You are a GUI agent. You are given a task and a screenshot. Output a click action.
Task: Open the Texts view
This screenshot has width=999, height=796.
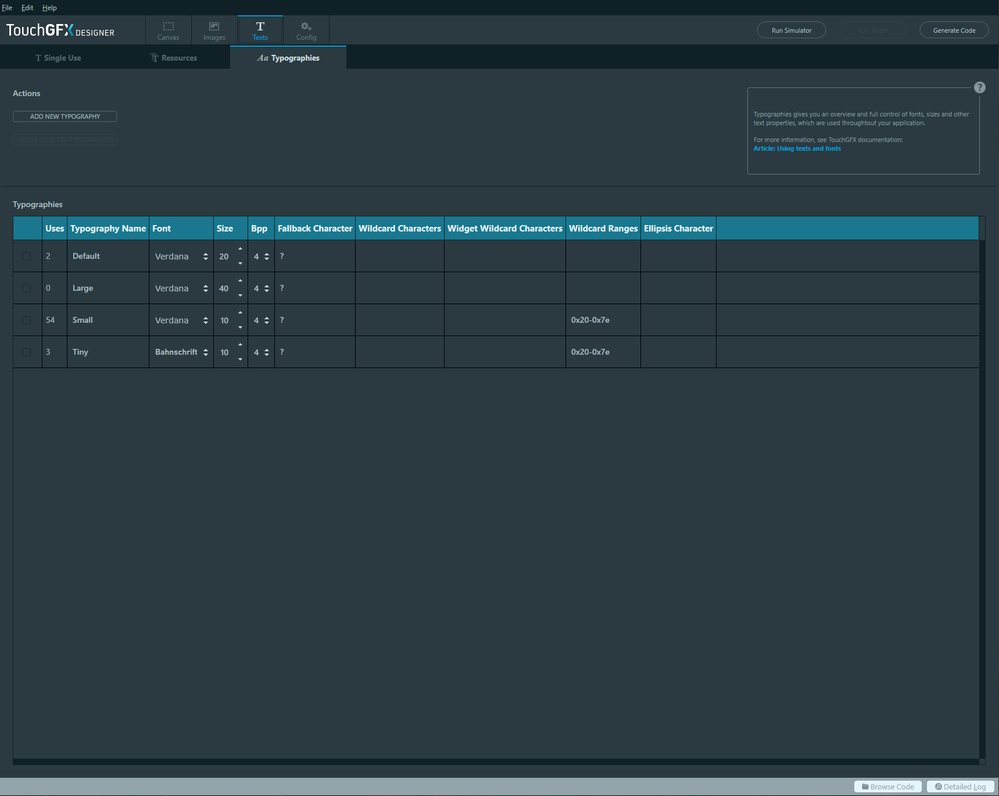coord(260,30)
